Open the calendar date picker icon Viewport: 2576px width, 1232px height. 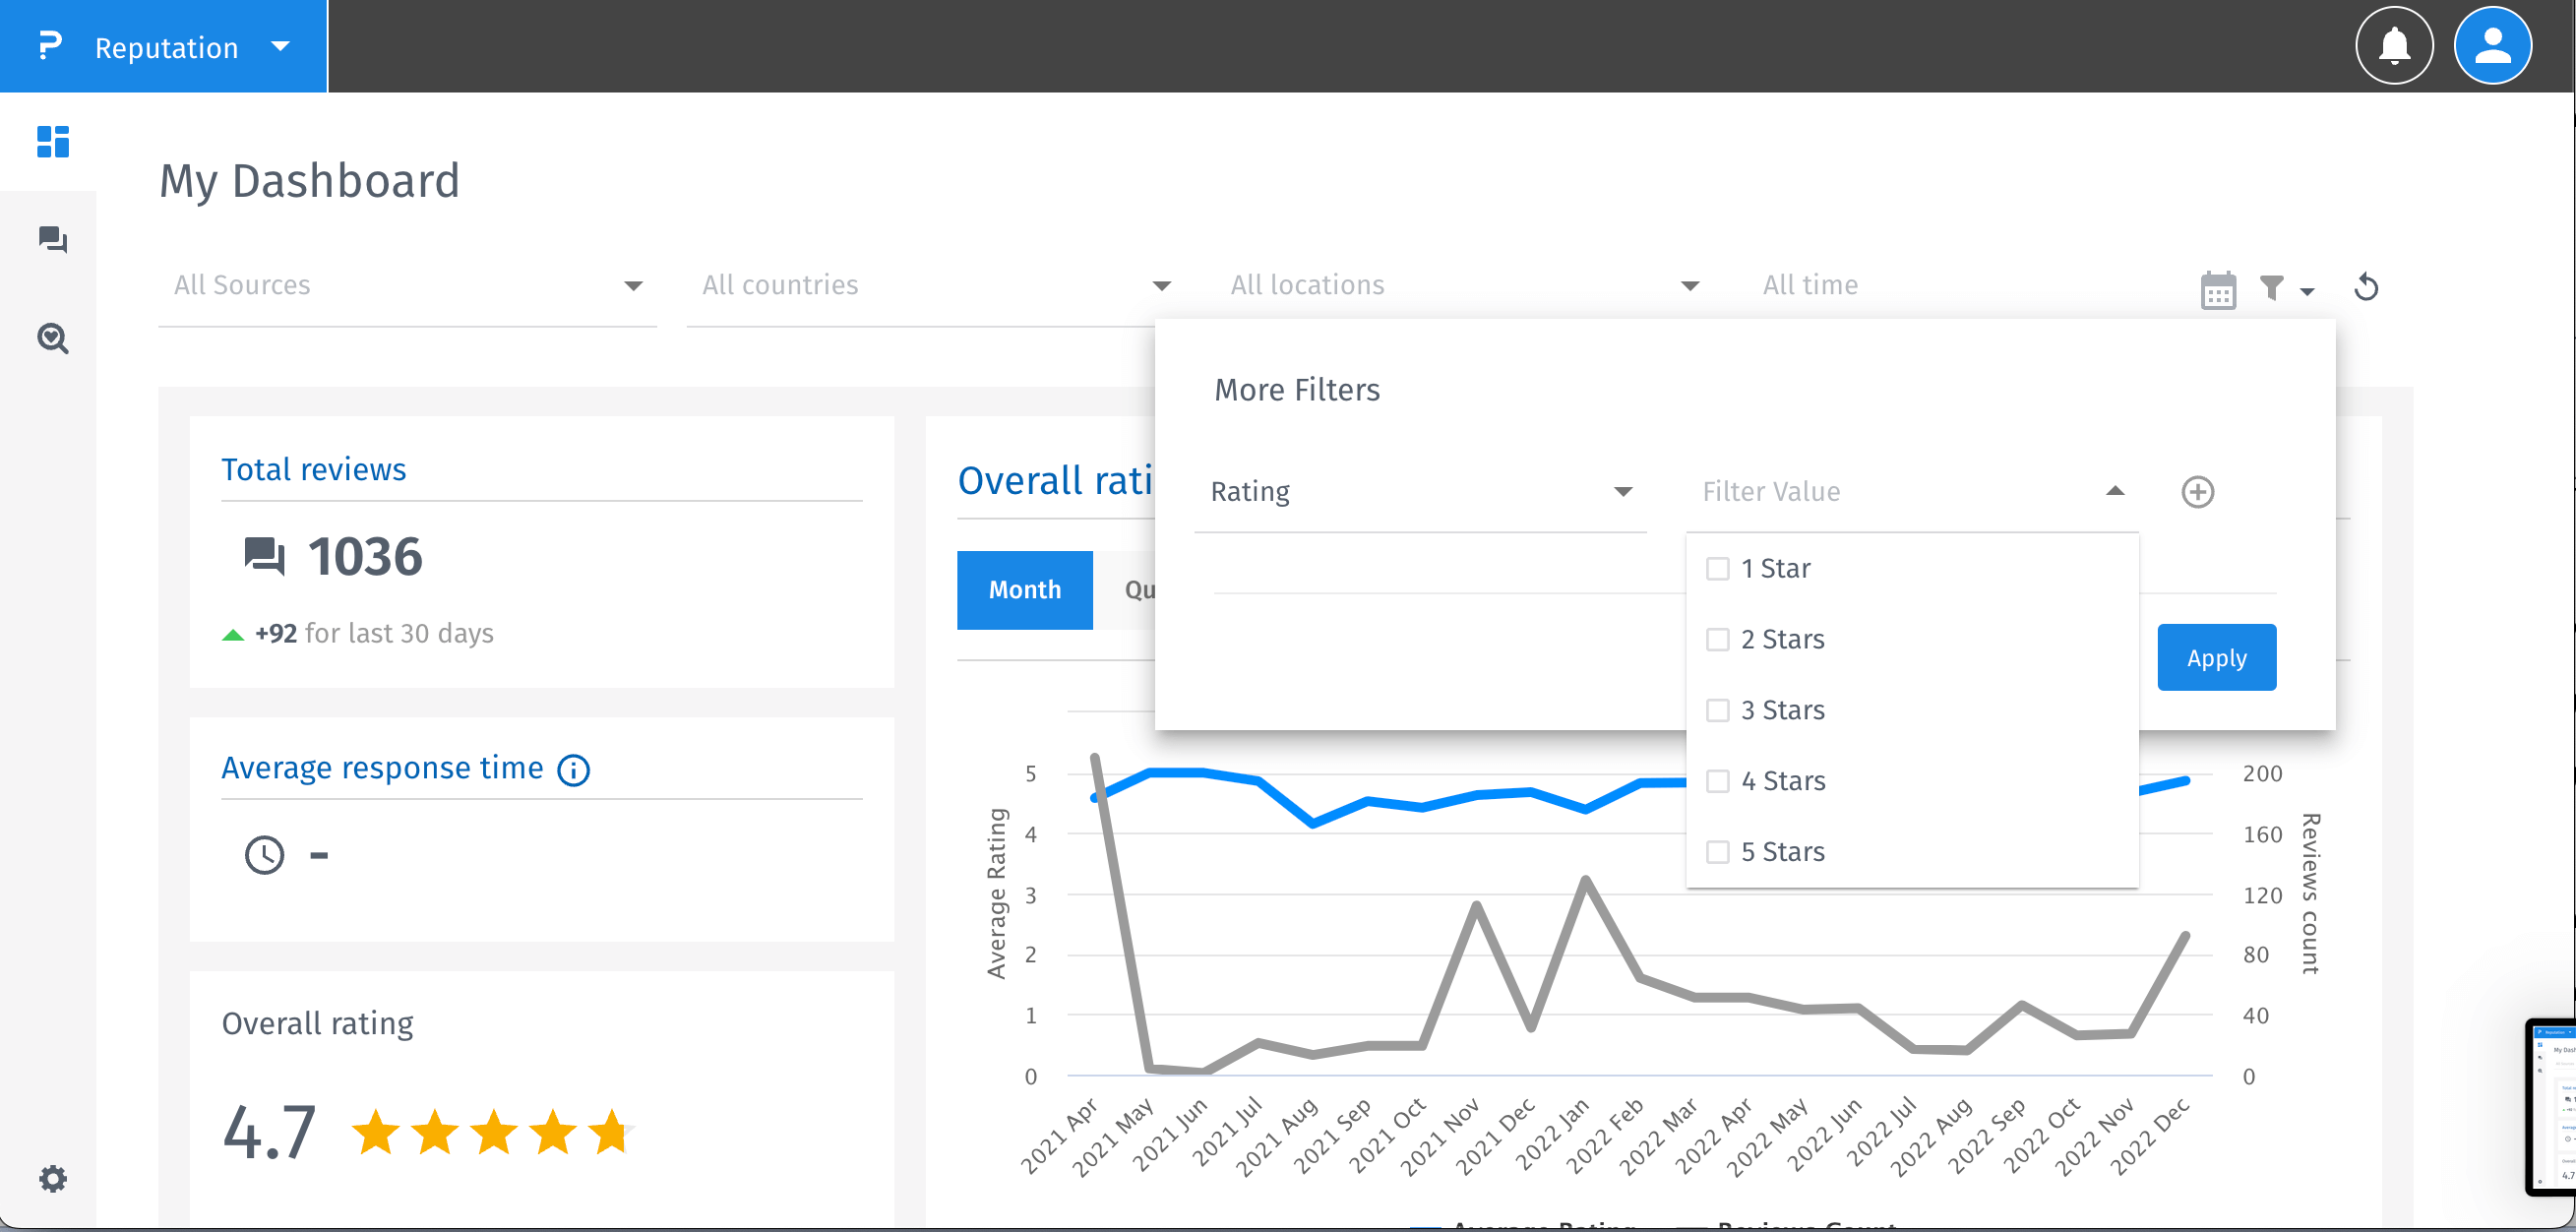2217,290
